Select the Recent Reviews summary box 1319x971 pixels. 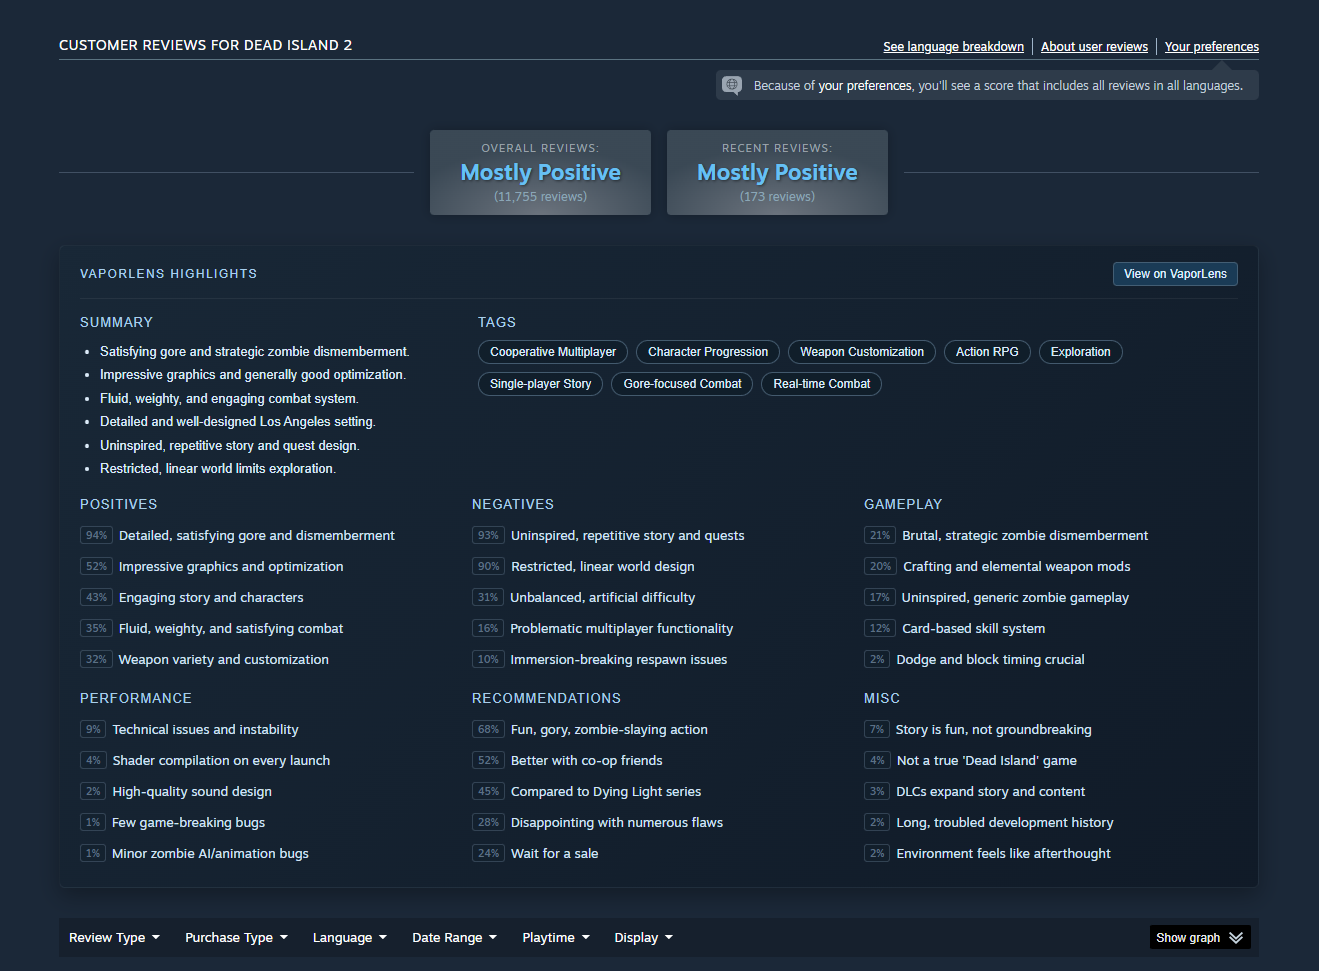[x=777, y=172]
